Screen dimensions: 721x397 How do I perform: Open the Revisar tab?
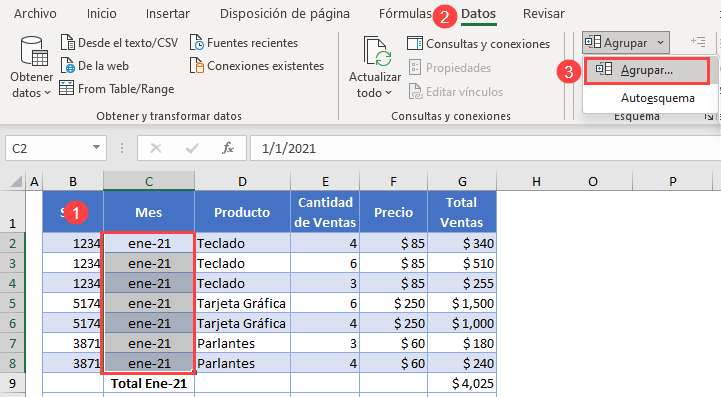point(544,14)
